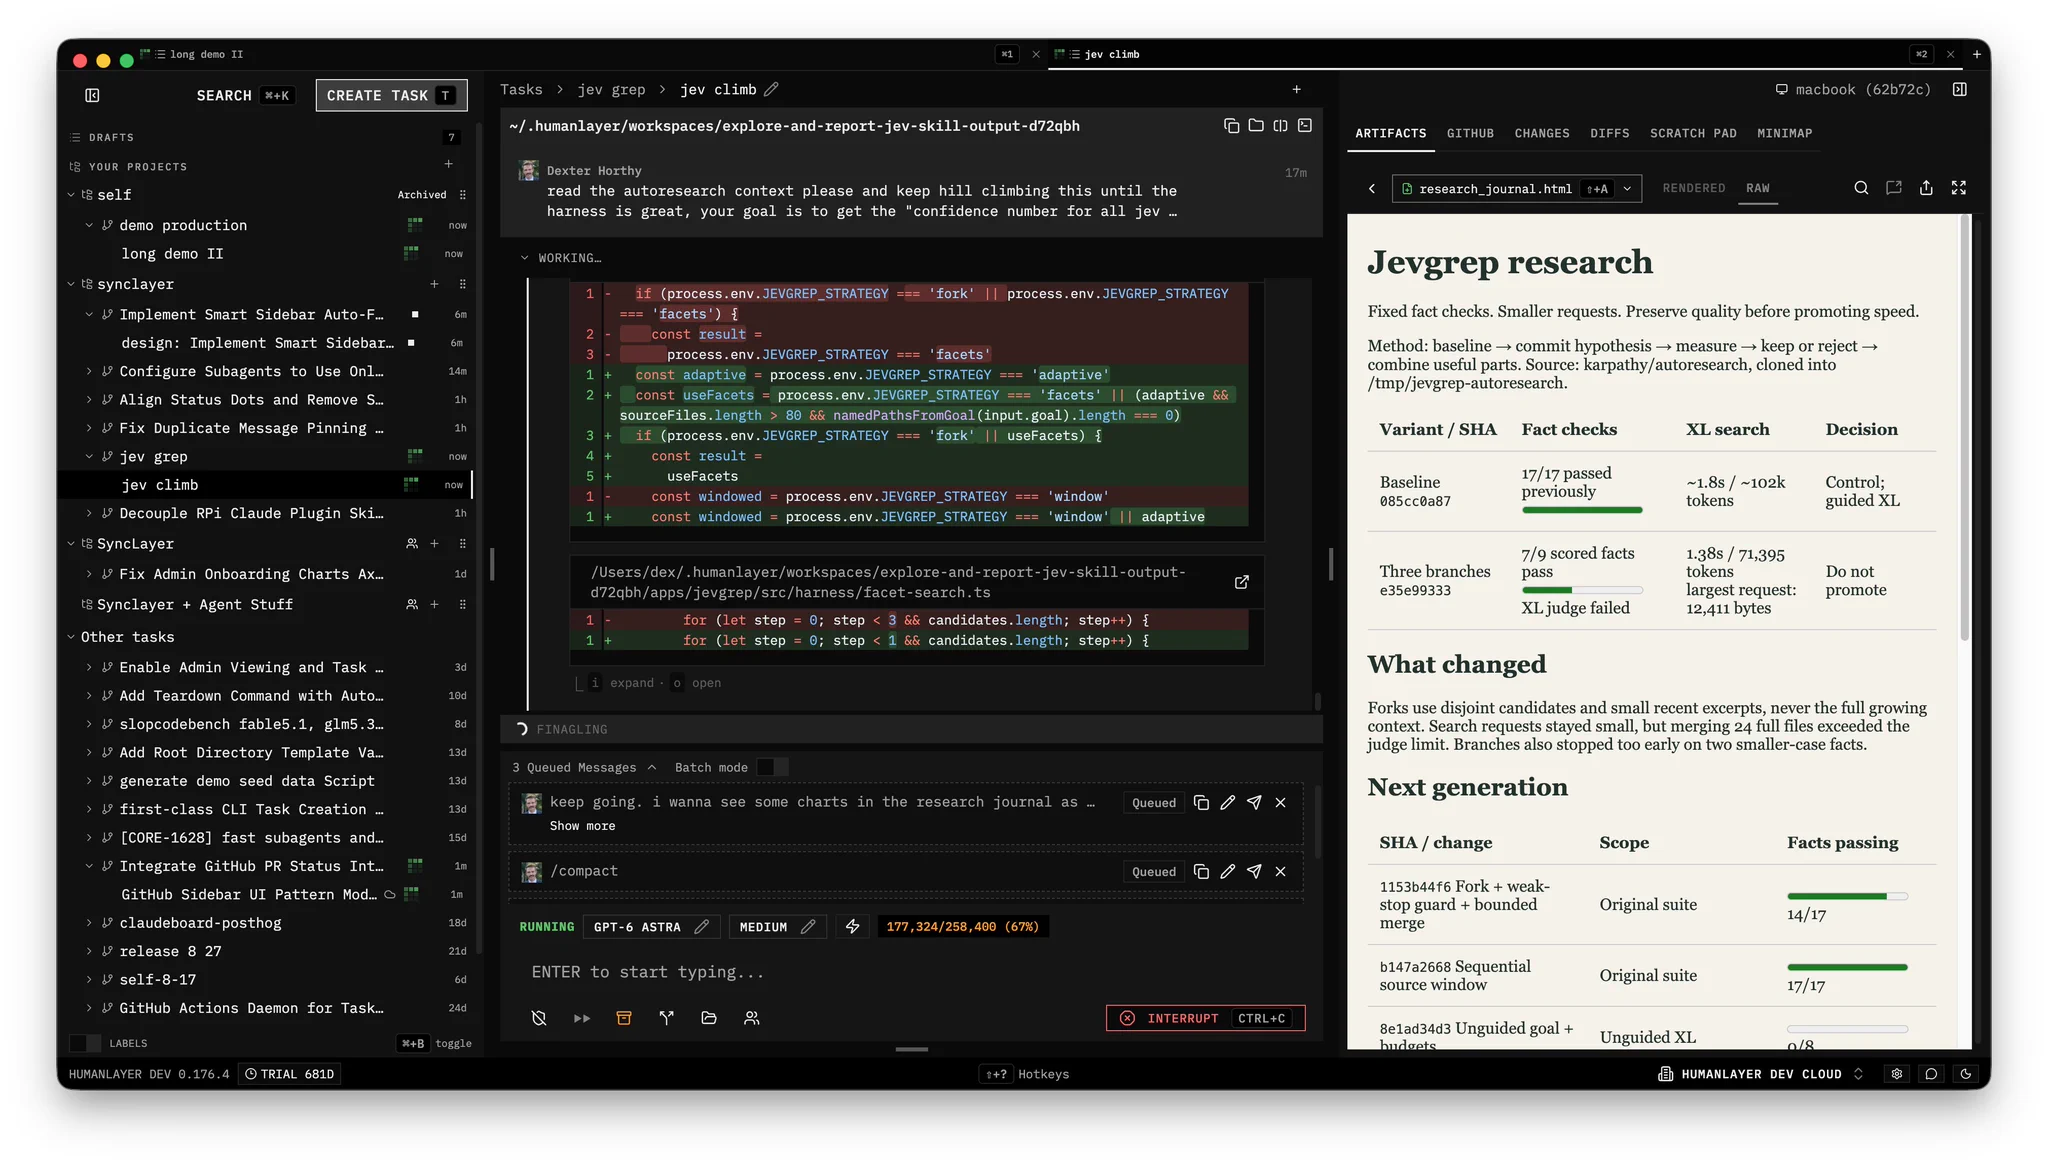The width and height of the screenshot is (2048, 1165).
Task: Open the SCRATCH PAD tab
Action: (x=1693, y=133)
